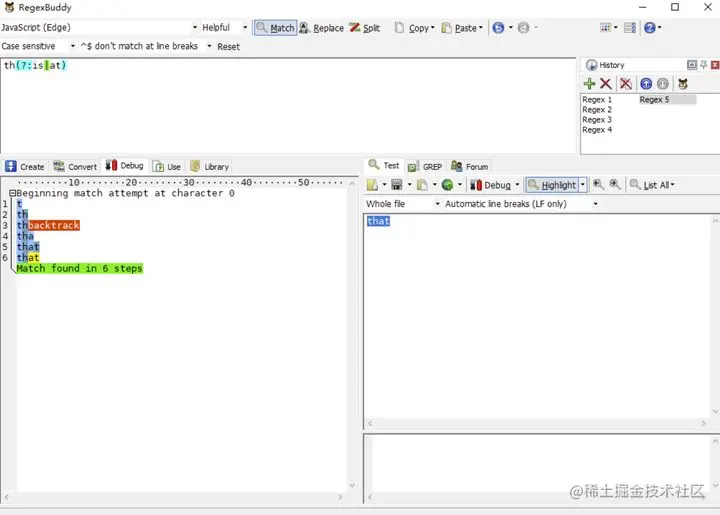Screen dimensions: 720x515
Task: Open the Forum tab
Action: pyautogui.click(x=470, y=167)
